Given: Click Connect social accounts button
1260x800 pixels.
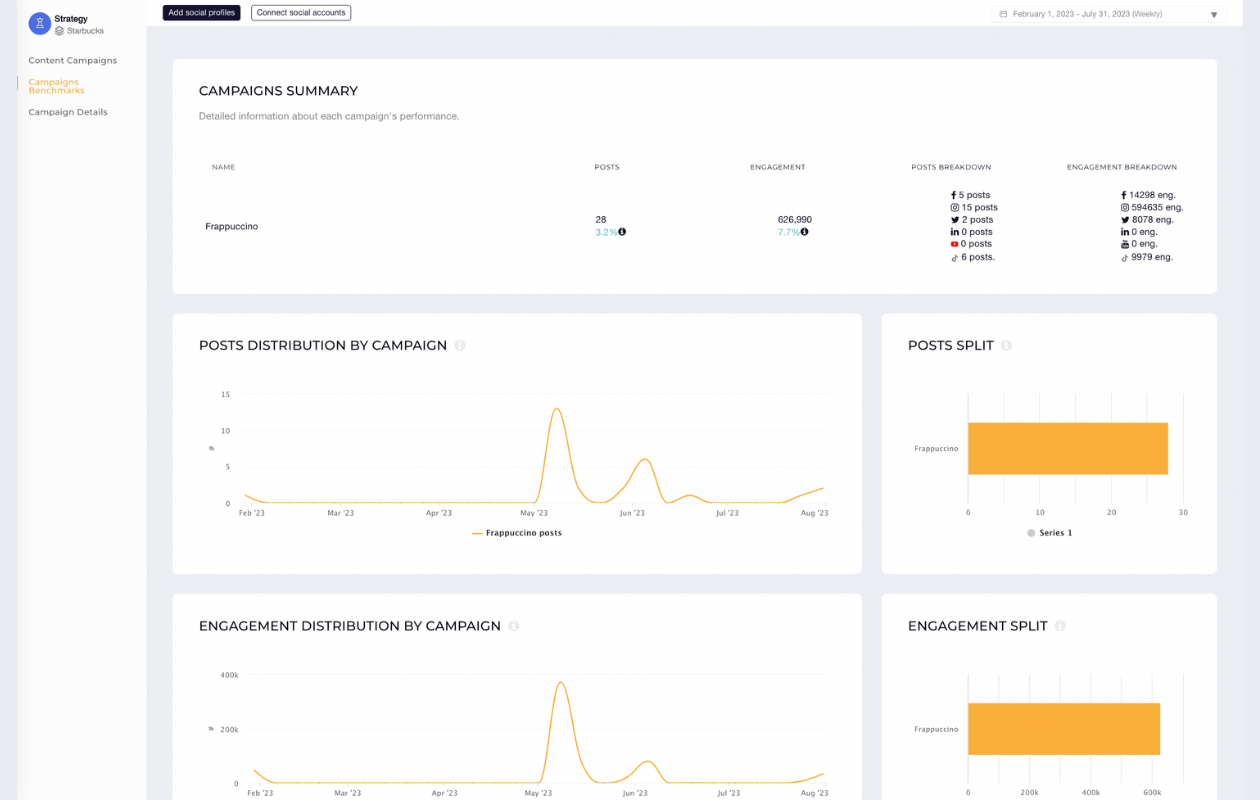Looking at the screenshot, I should click(301, 13).
